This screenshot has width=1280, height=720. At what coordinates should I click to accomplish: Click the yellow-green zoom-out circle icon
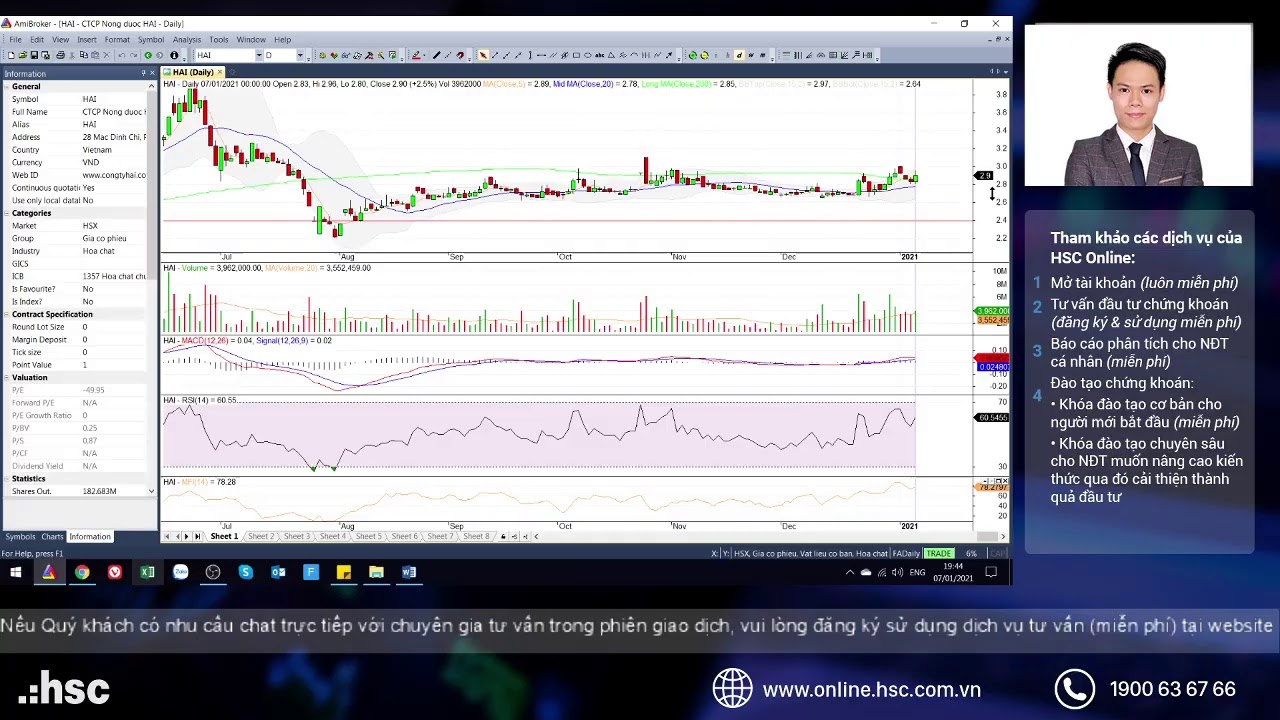pos(705,55)
